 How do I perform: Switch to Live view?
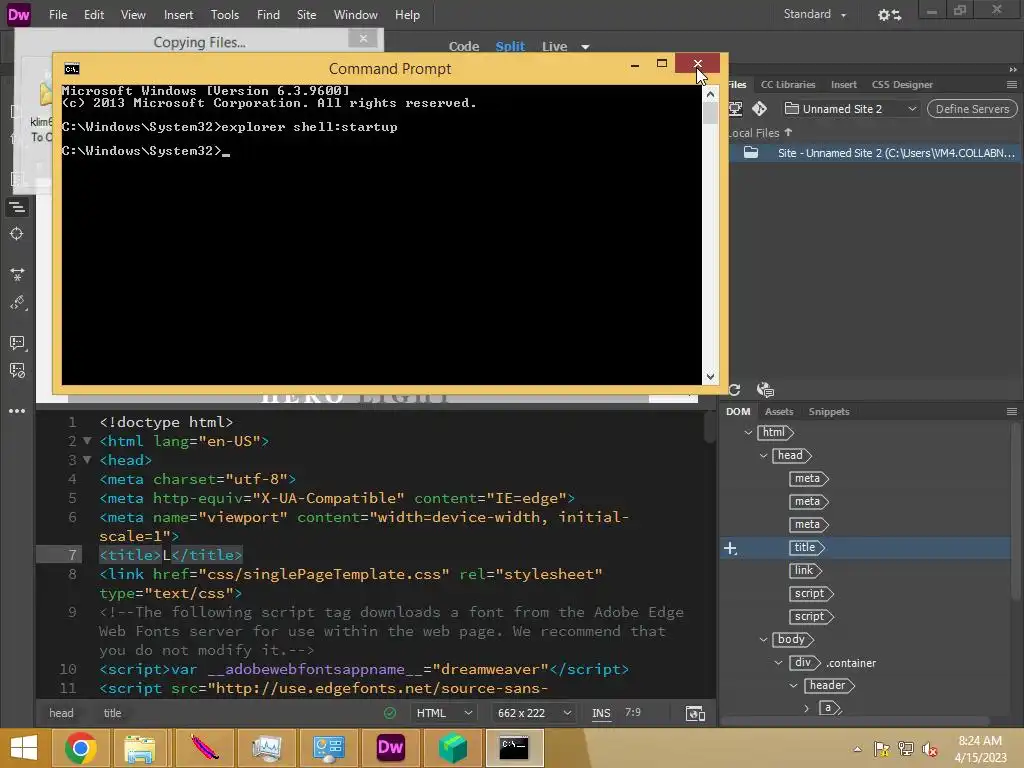coord(554,46)
